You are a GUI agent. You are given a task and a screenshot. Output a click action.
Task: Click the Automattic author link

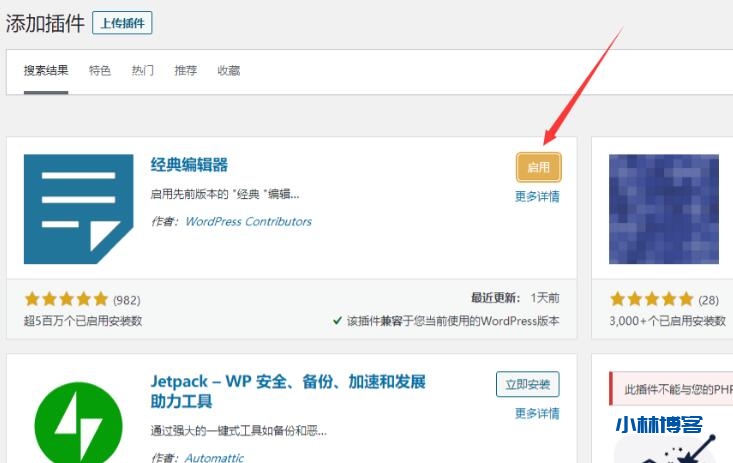[x=214, y=457]
